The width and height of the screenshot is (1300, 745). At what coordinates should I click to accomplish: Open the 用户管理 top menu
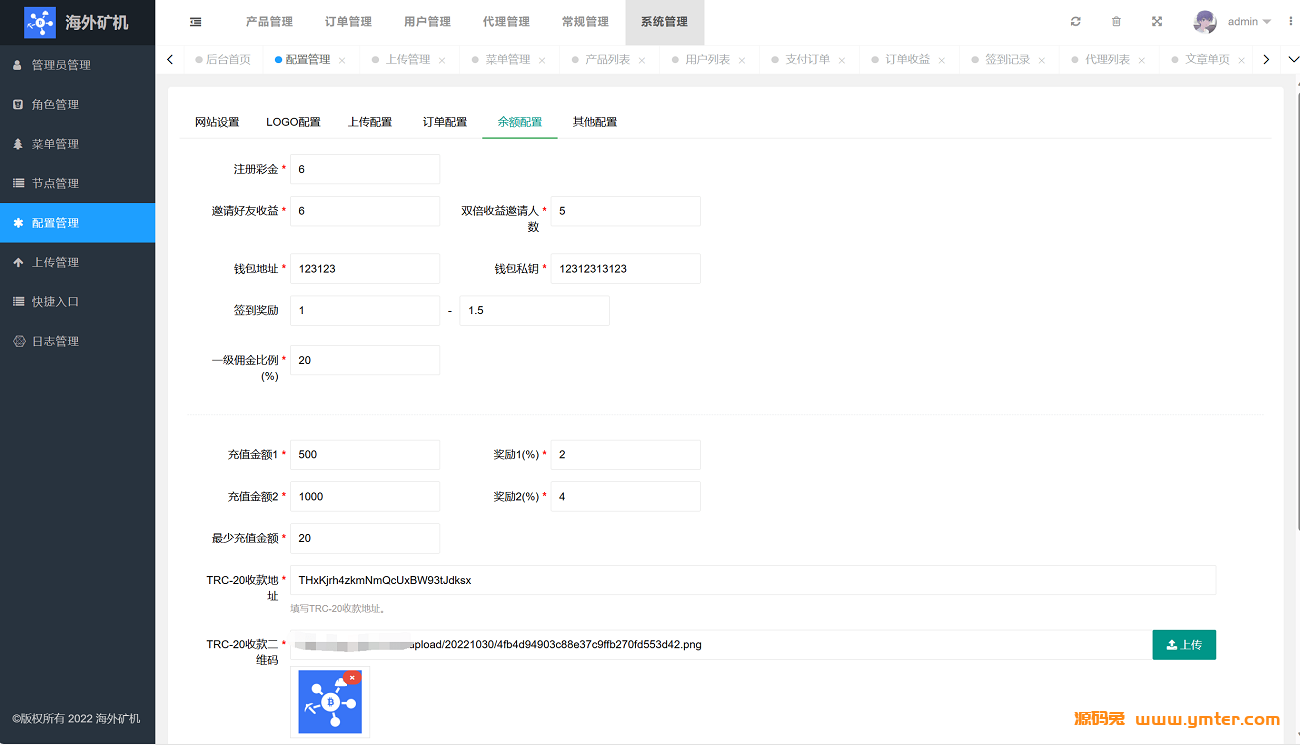click(x=427, y=22)
